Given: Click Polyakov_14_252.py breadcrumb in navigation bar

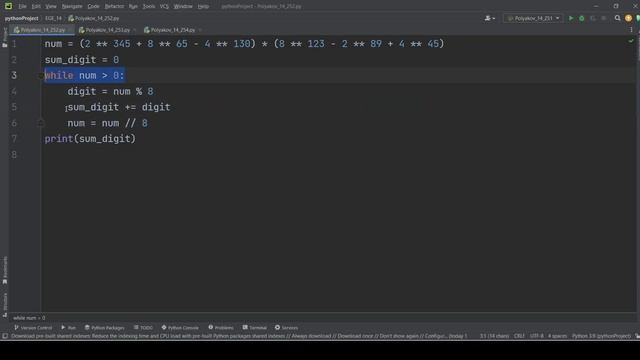Looking at the screenshot, I should 94,18.
